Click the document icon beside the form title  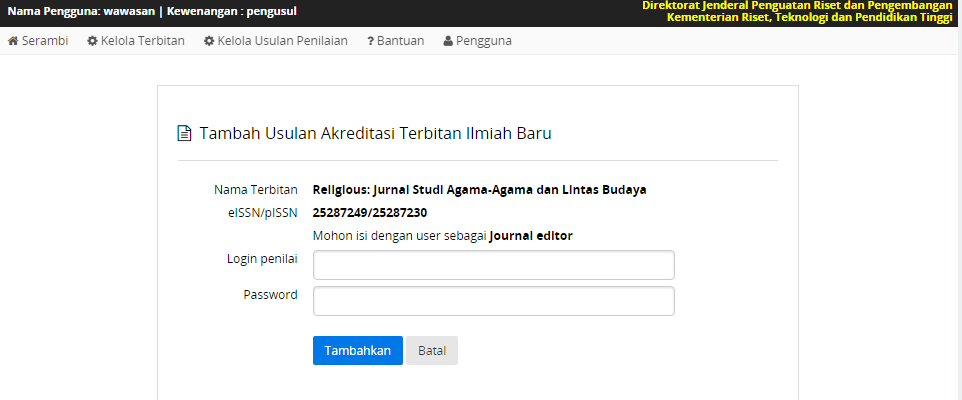(x=184, y=133)
